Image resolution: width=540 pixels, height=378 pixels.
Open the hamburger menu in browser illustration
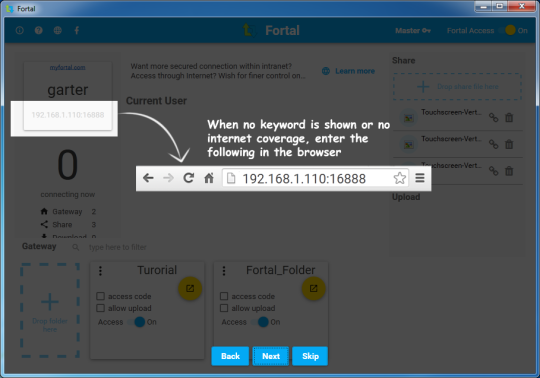point(420,178)
